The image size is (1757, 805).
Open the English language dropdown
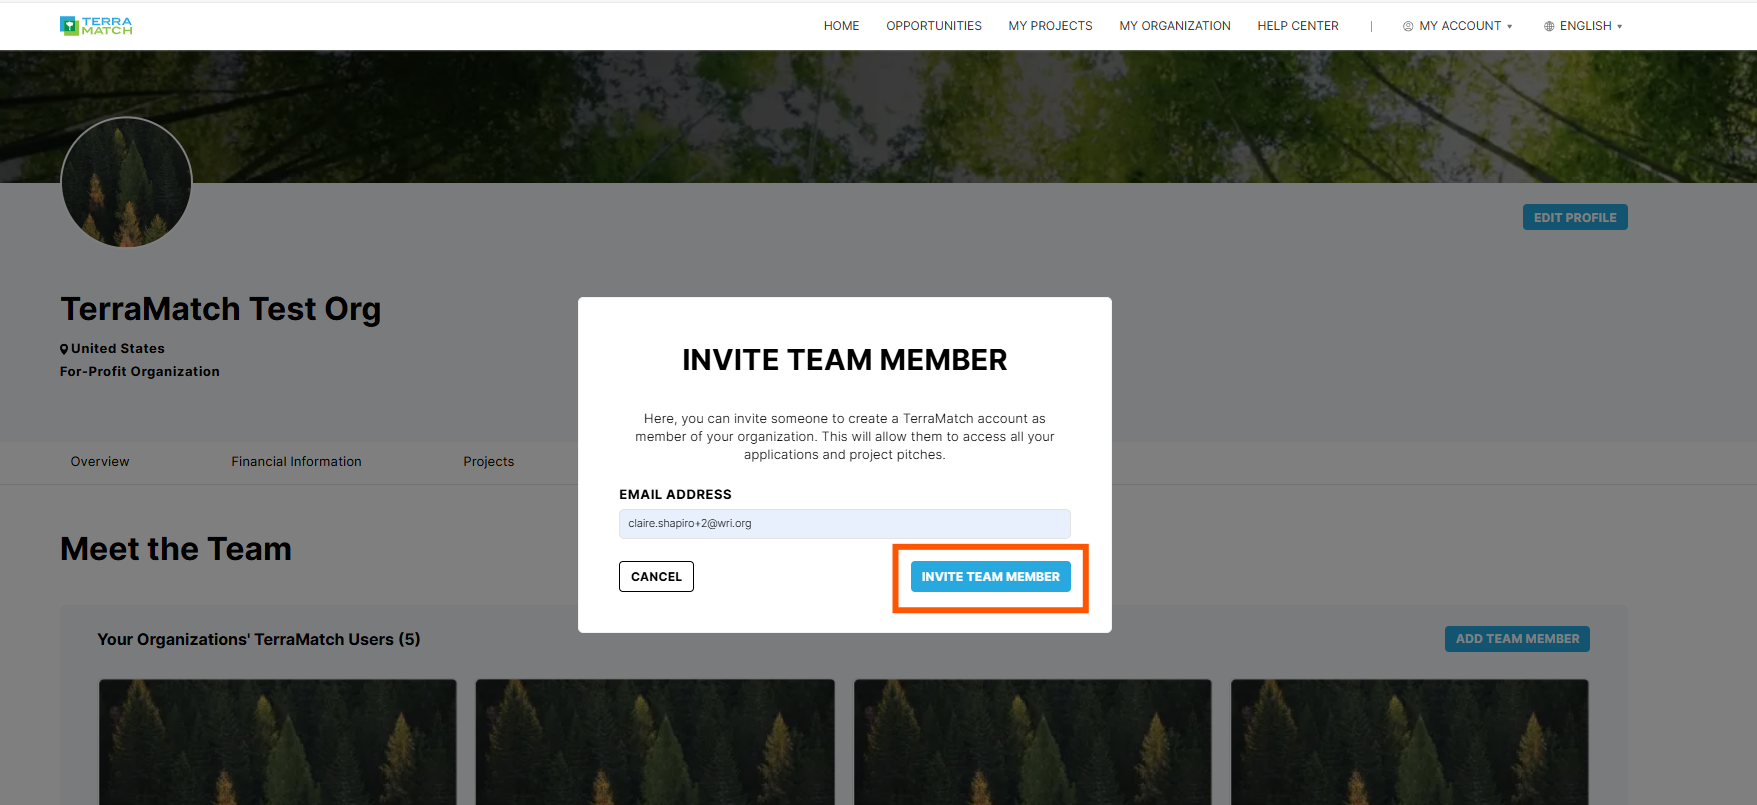(1583, 26)
